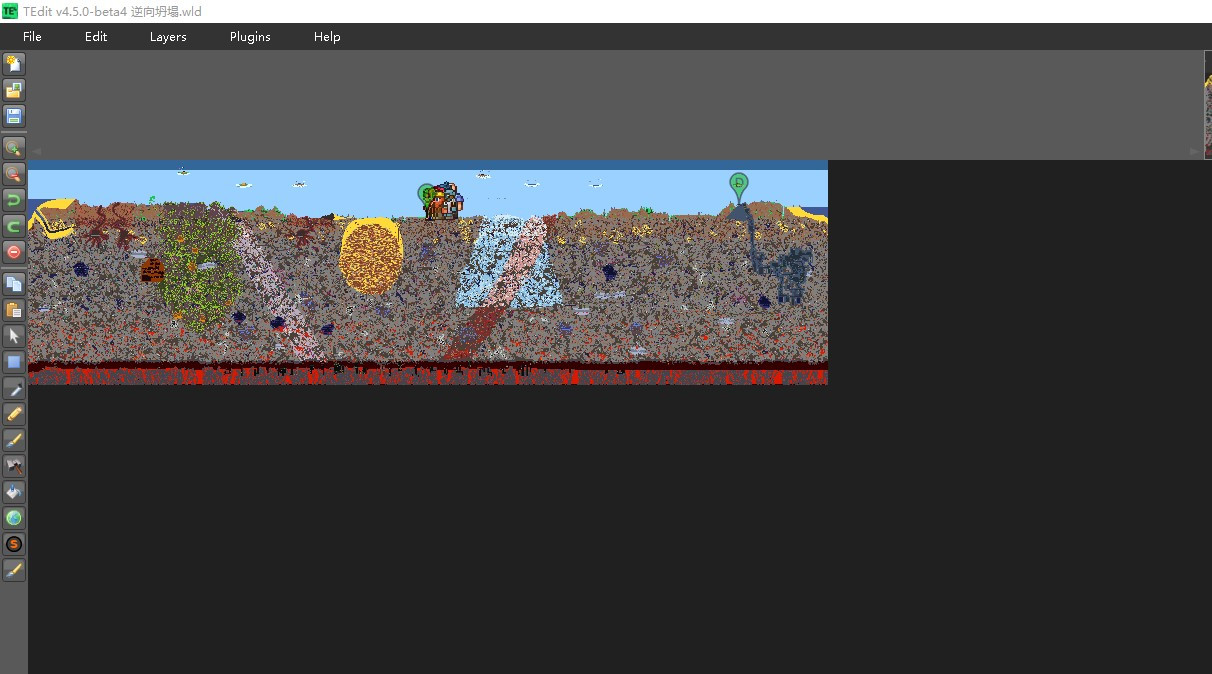
Task: Click the green spawn point marker
Action: click(x=426, y=194)
